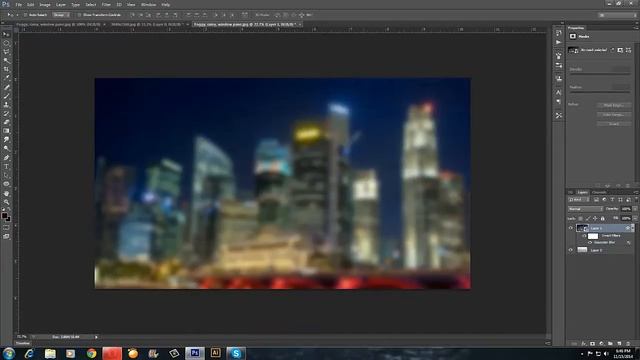Enable the Auto-Select checkbox
This screenshot has height=360, width=640.
point(25,15)
